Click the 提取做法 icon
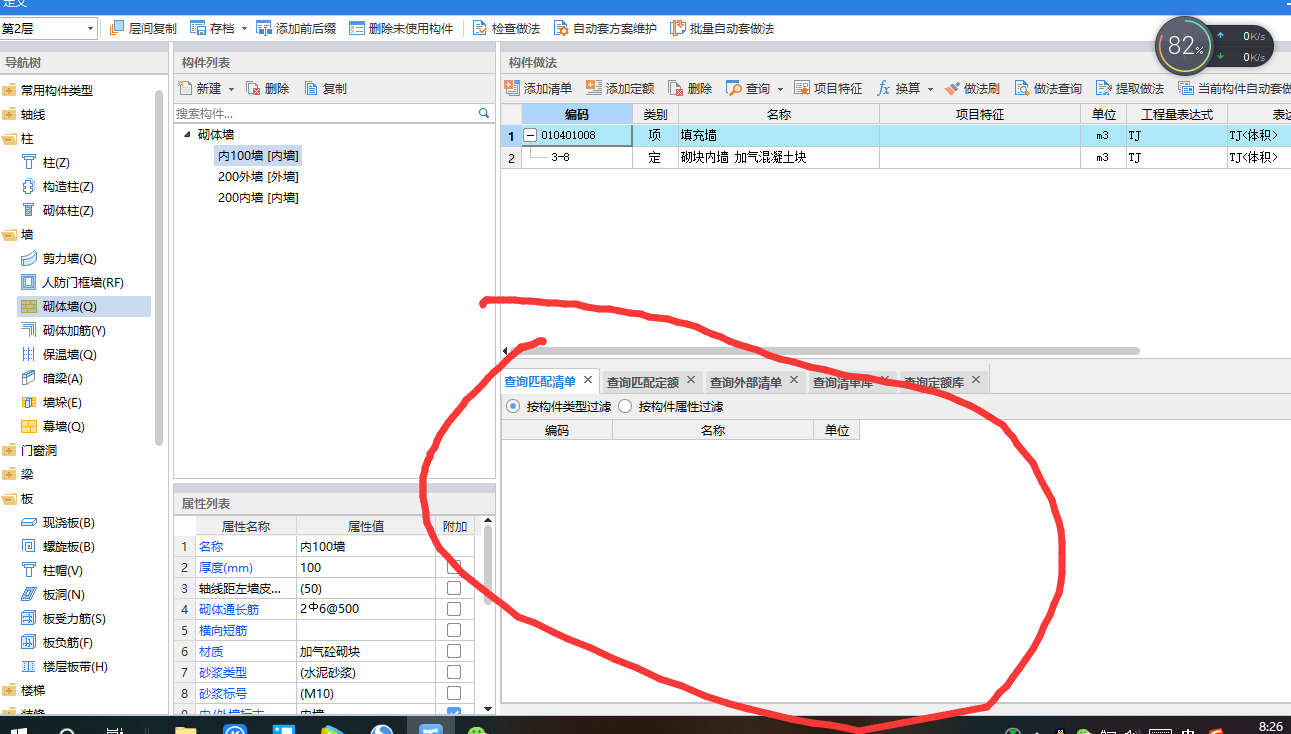The height and width of the screenshot is (734, 1291). coord(1104,88)
